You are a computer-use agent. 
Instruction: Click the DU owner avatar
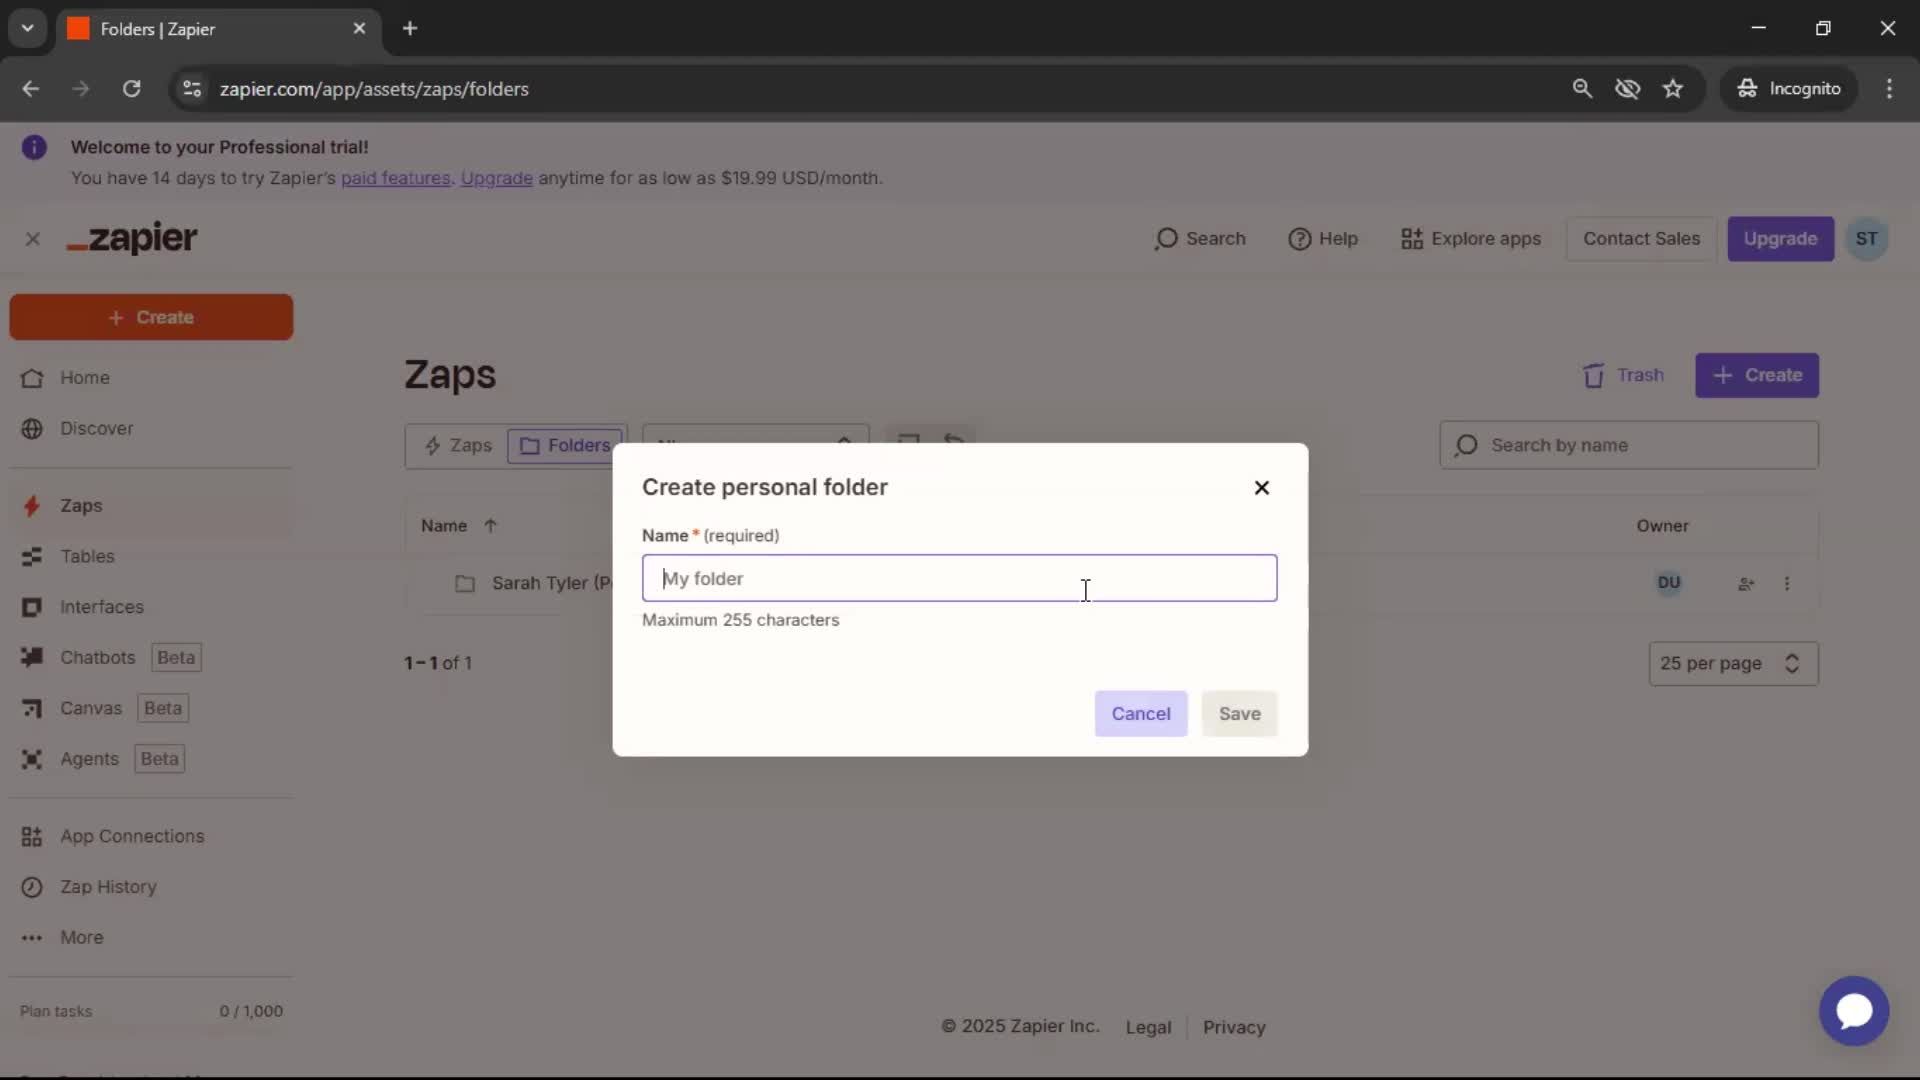[x=1668, y=583]
